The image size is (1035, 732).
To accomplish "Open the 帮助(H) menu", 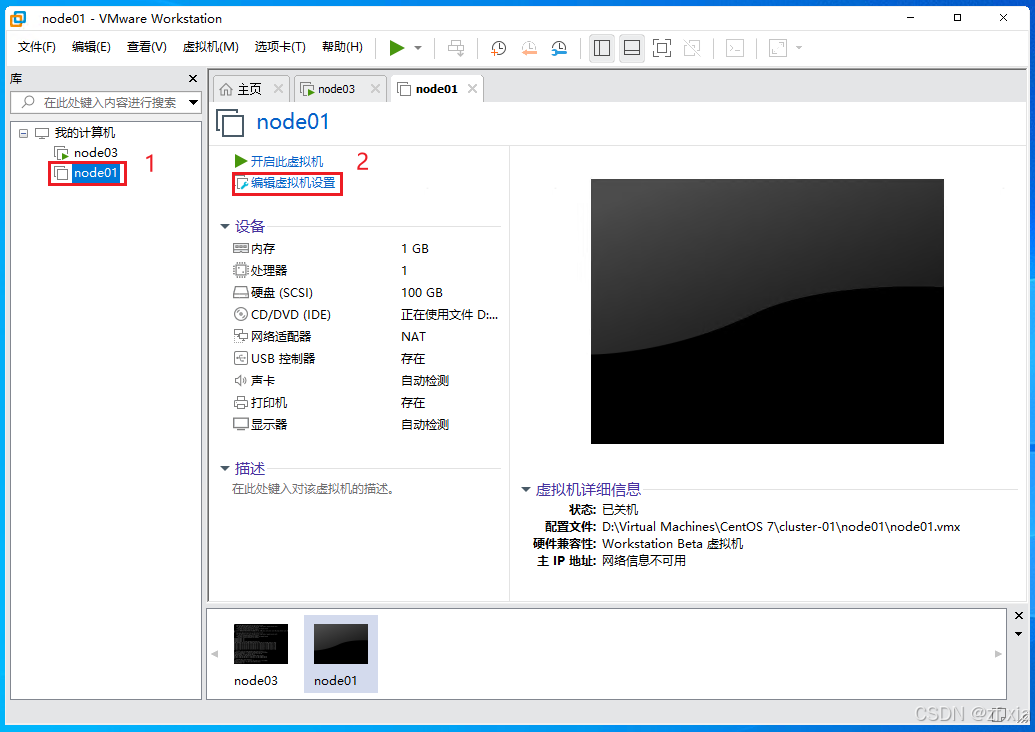I will pos(342,47).
